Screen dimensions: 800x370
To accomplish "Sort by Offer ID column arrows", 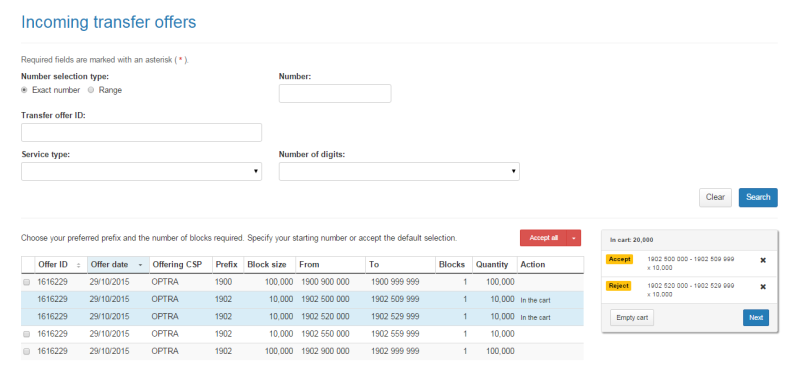I will click(79, 265).
